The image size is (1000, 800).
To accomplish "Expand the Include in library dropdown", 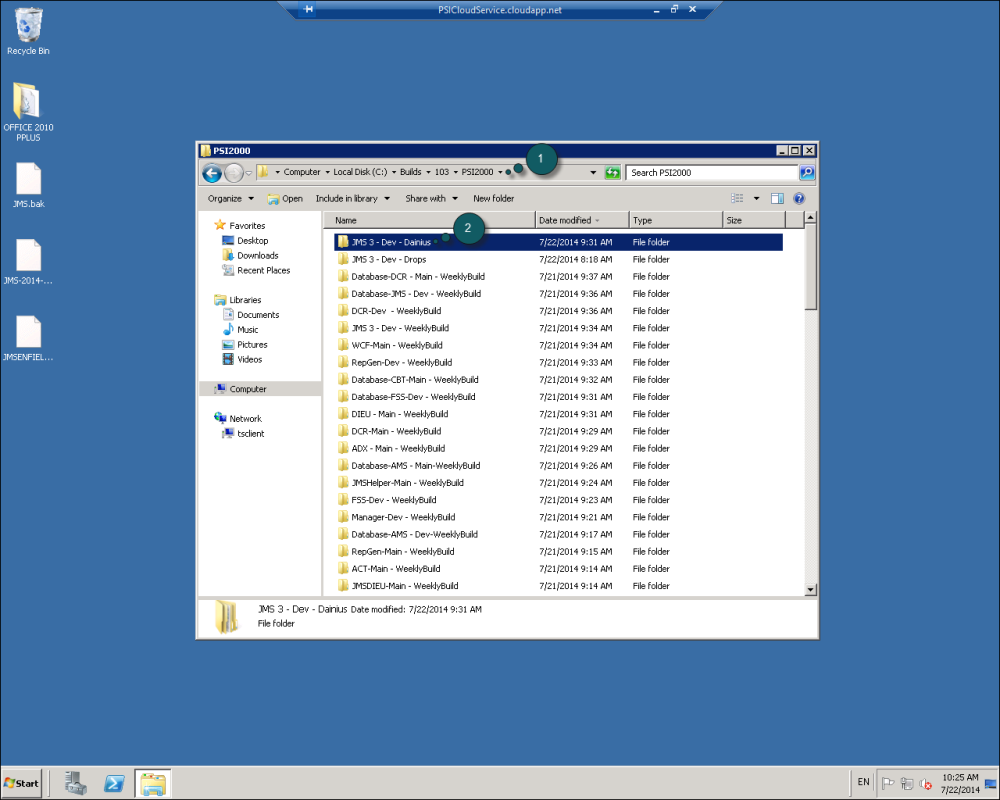I will point(353,198).
